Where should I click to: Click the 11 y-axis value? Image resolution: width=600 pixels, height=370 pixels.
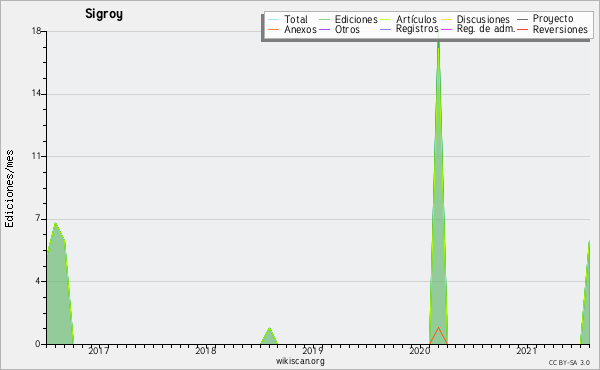click(36, 156)
